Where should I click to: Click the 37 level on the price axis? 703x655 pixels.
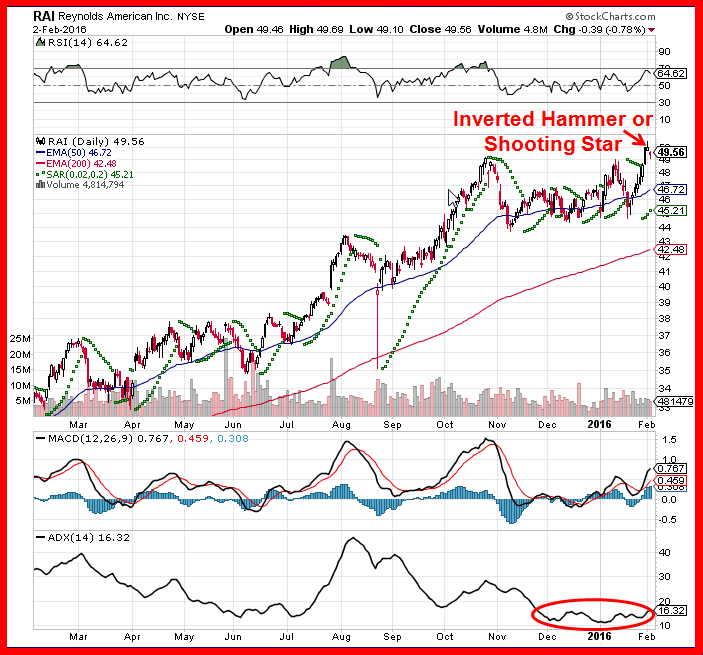point(664,335)
